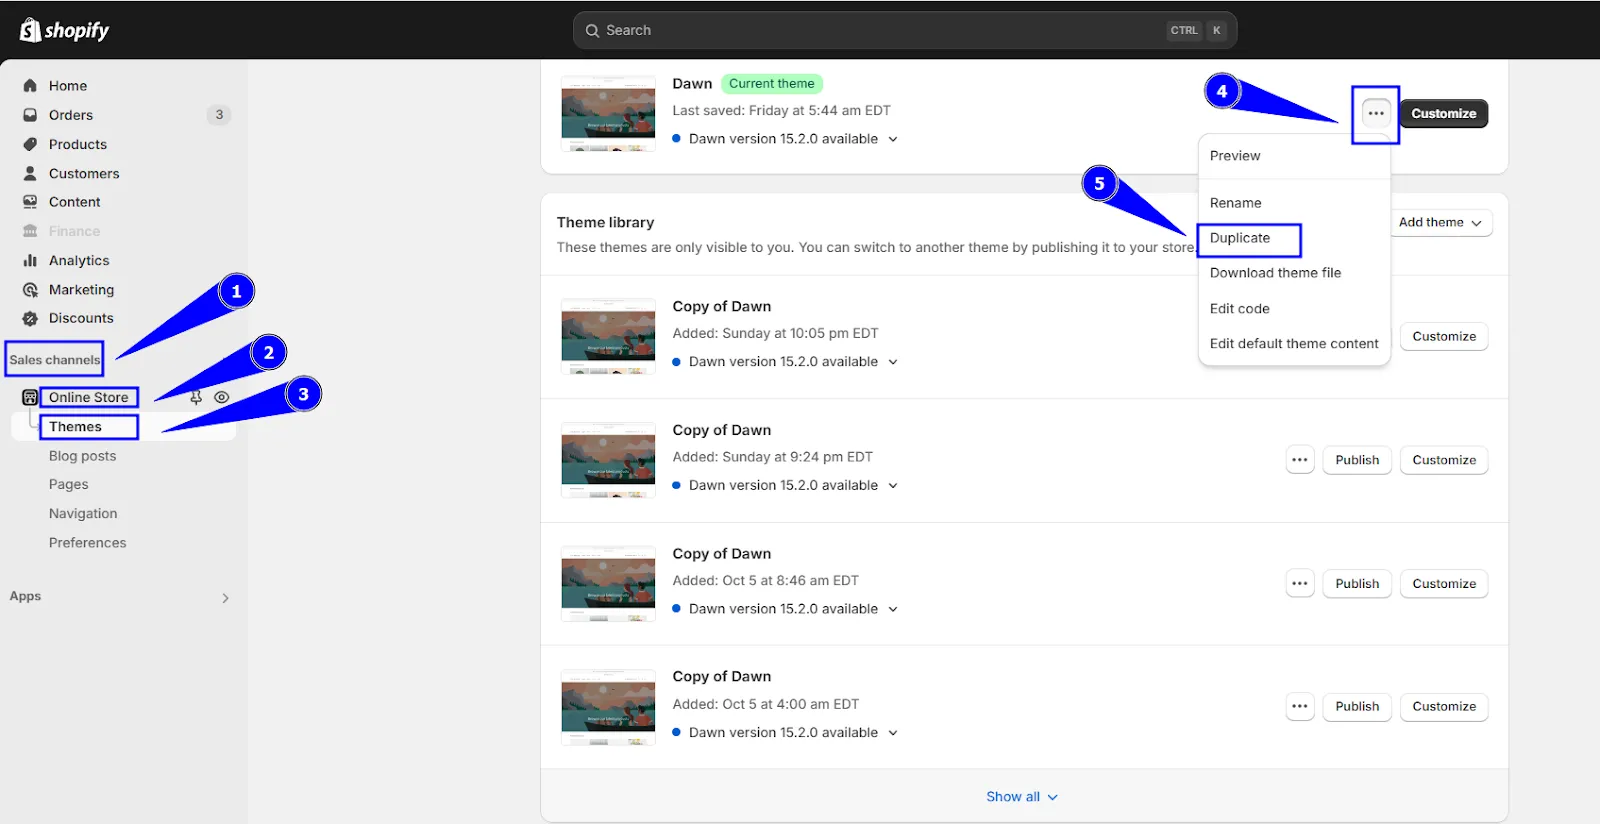The width and height of the screenshot is (1600, 824).
Task: Open the Add theme dropdown
Action: click(x=1440, y=222)
